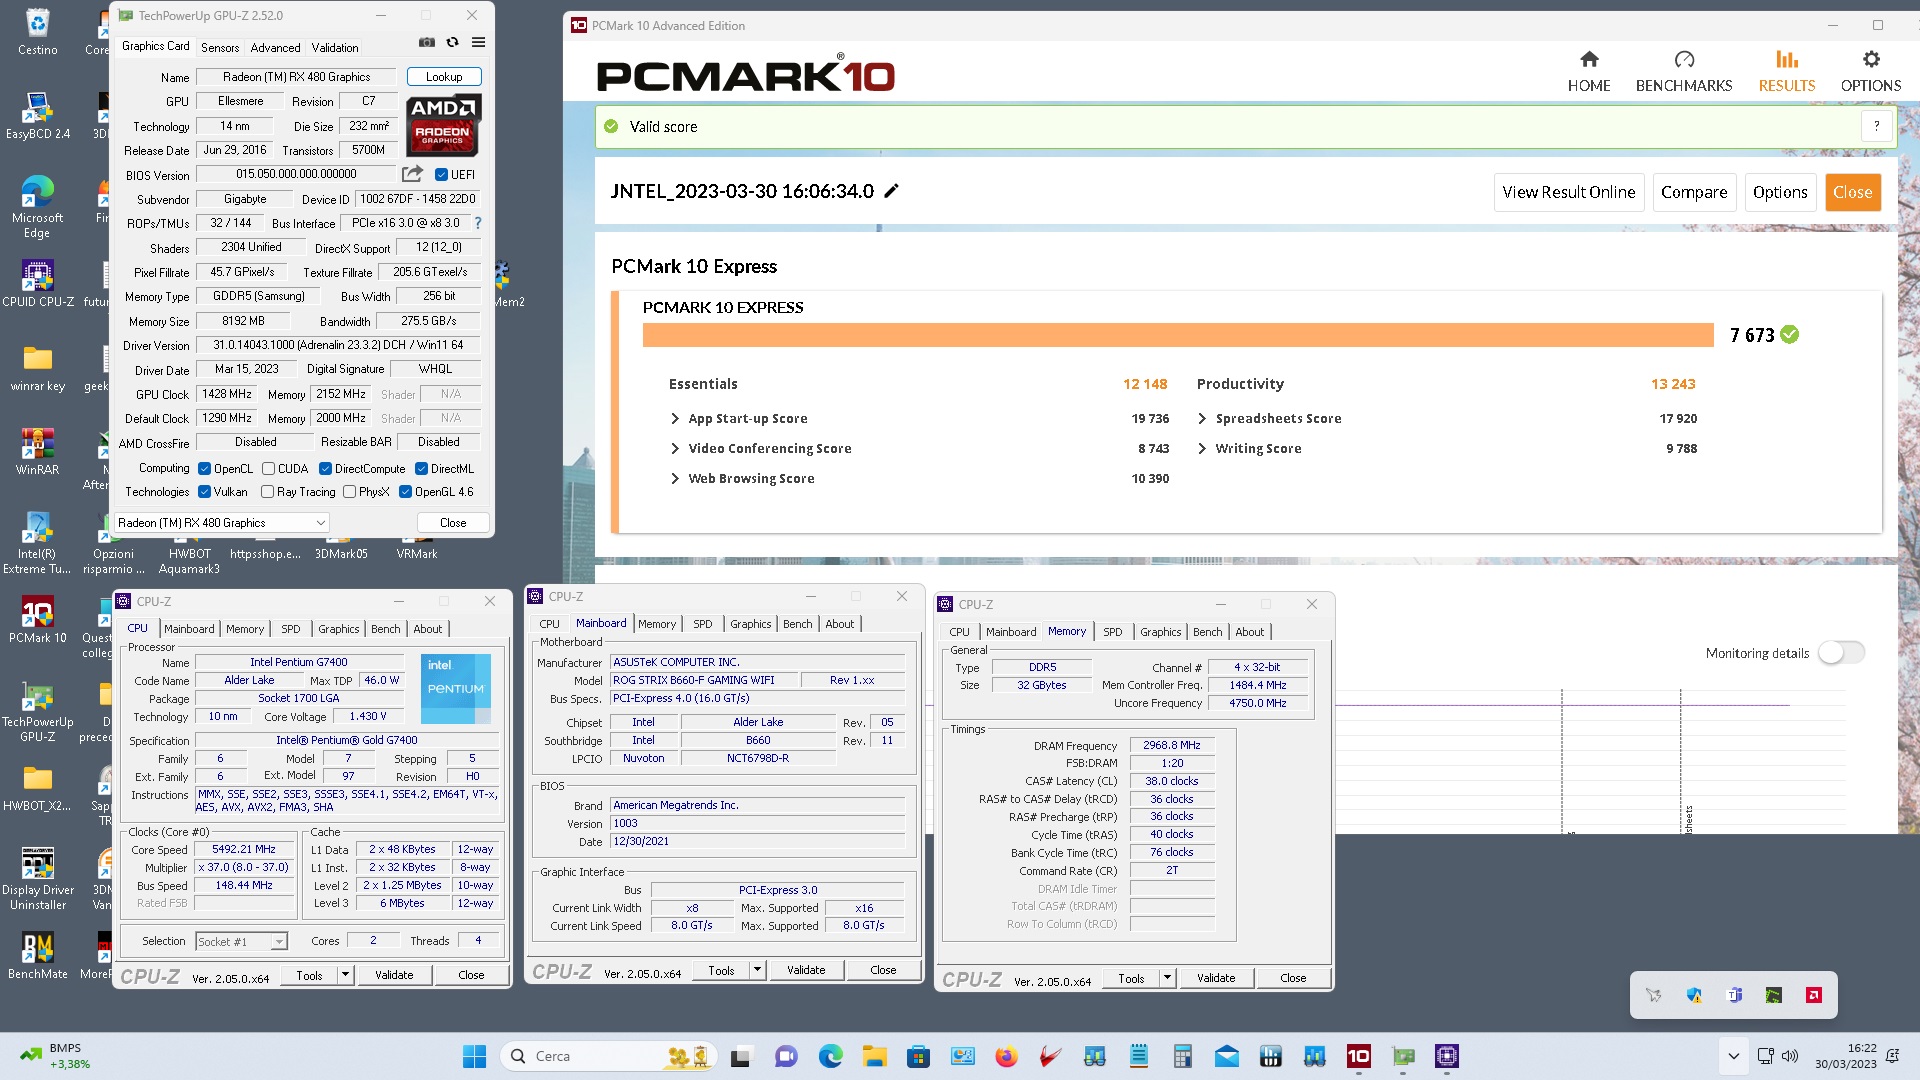This screenshot has height=1080, width=1920.
Task: Open Display Driver Uninstaller desktop icon
Action: 38,880
